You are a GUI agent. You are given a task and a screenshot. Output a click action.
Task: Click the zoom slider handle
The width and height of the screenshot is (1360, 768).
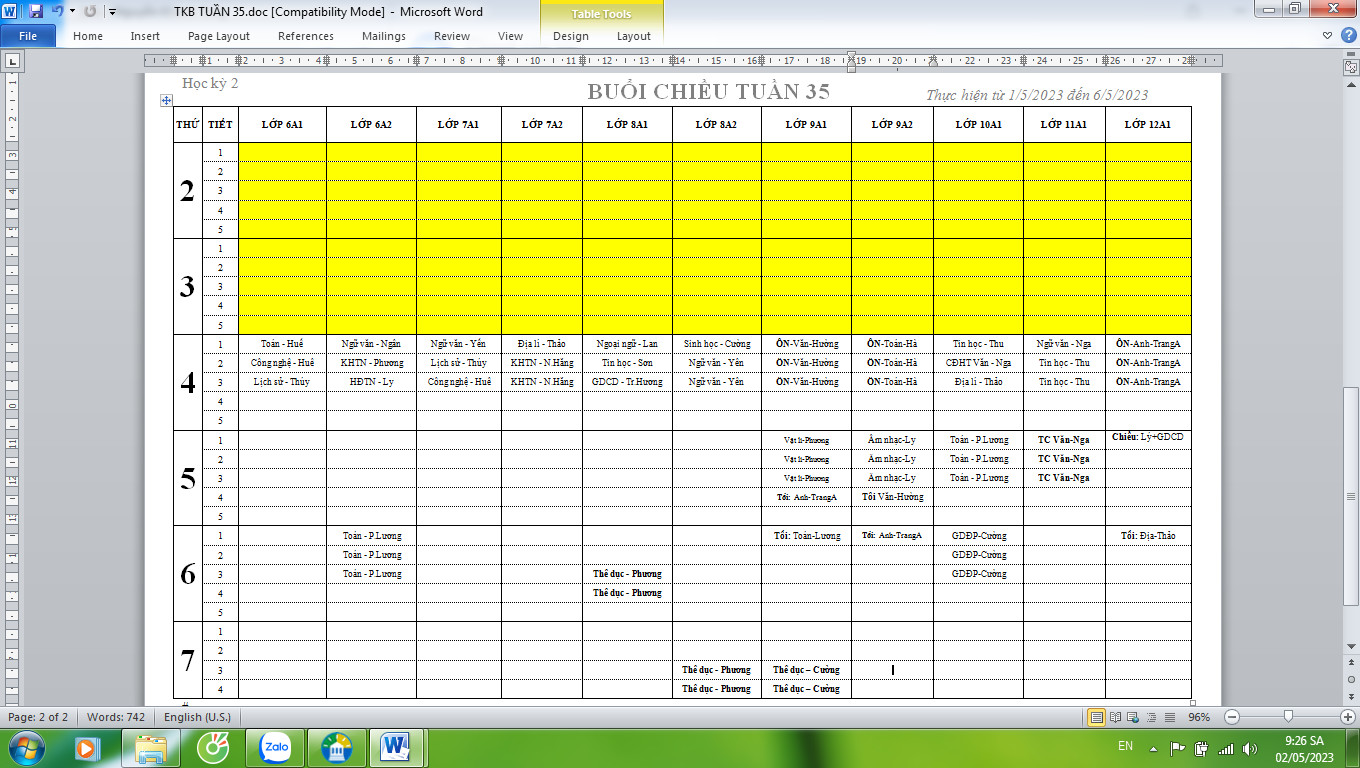(x=1288, y=717)
